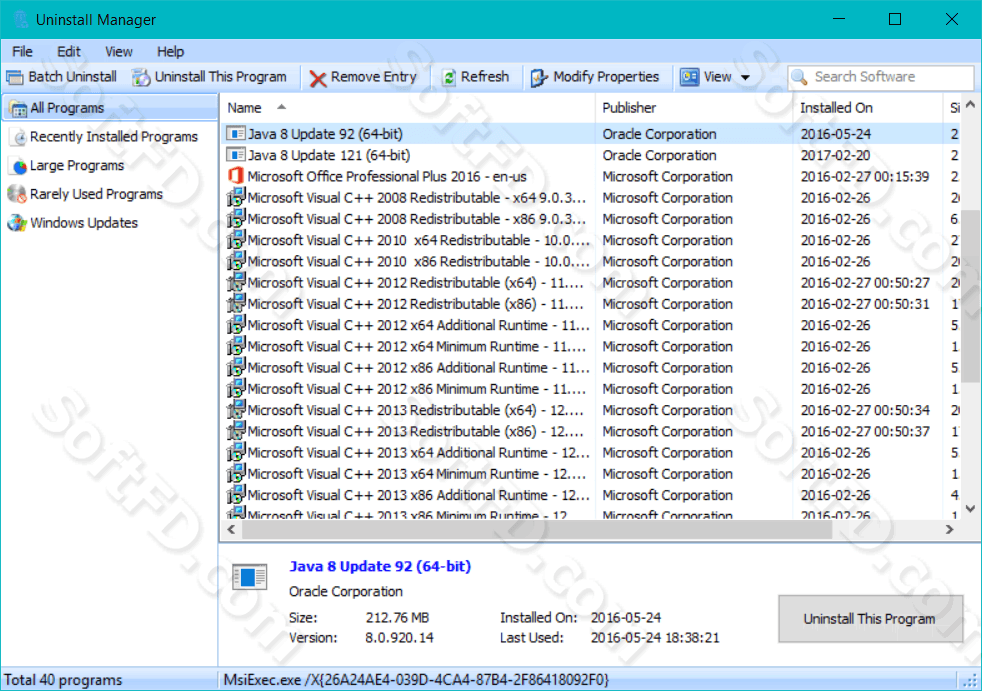Click the Microsoft Office row icon

click(235, 176)
